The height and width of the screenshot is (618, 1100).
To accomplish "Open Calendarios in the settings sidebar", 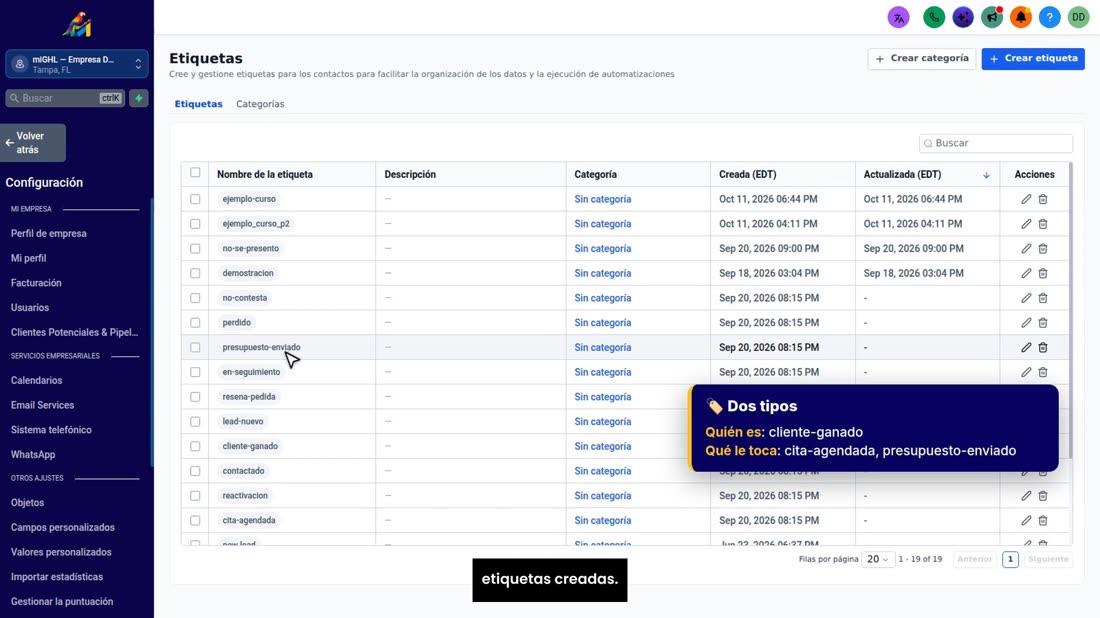I will coord(36,380).
